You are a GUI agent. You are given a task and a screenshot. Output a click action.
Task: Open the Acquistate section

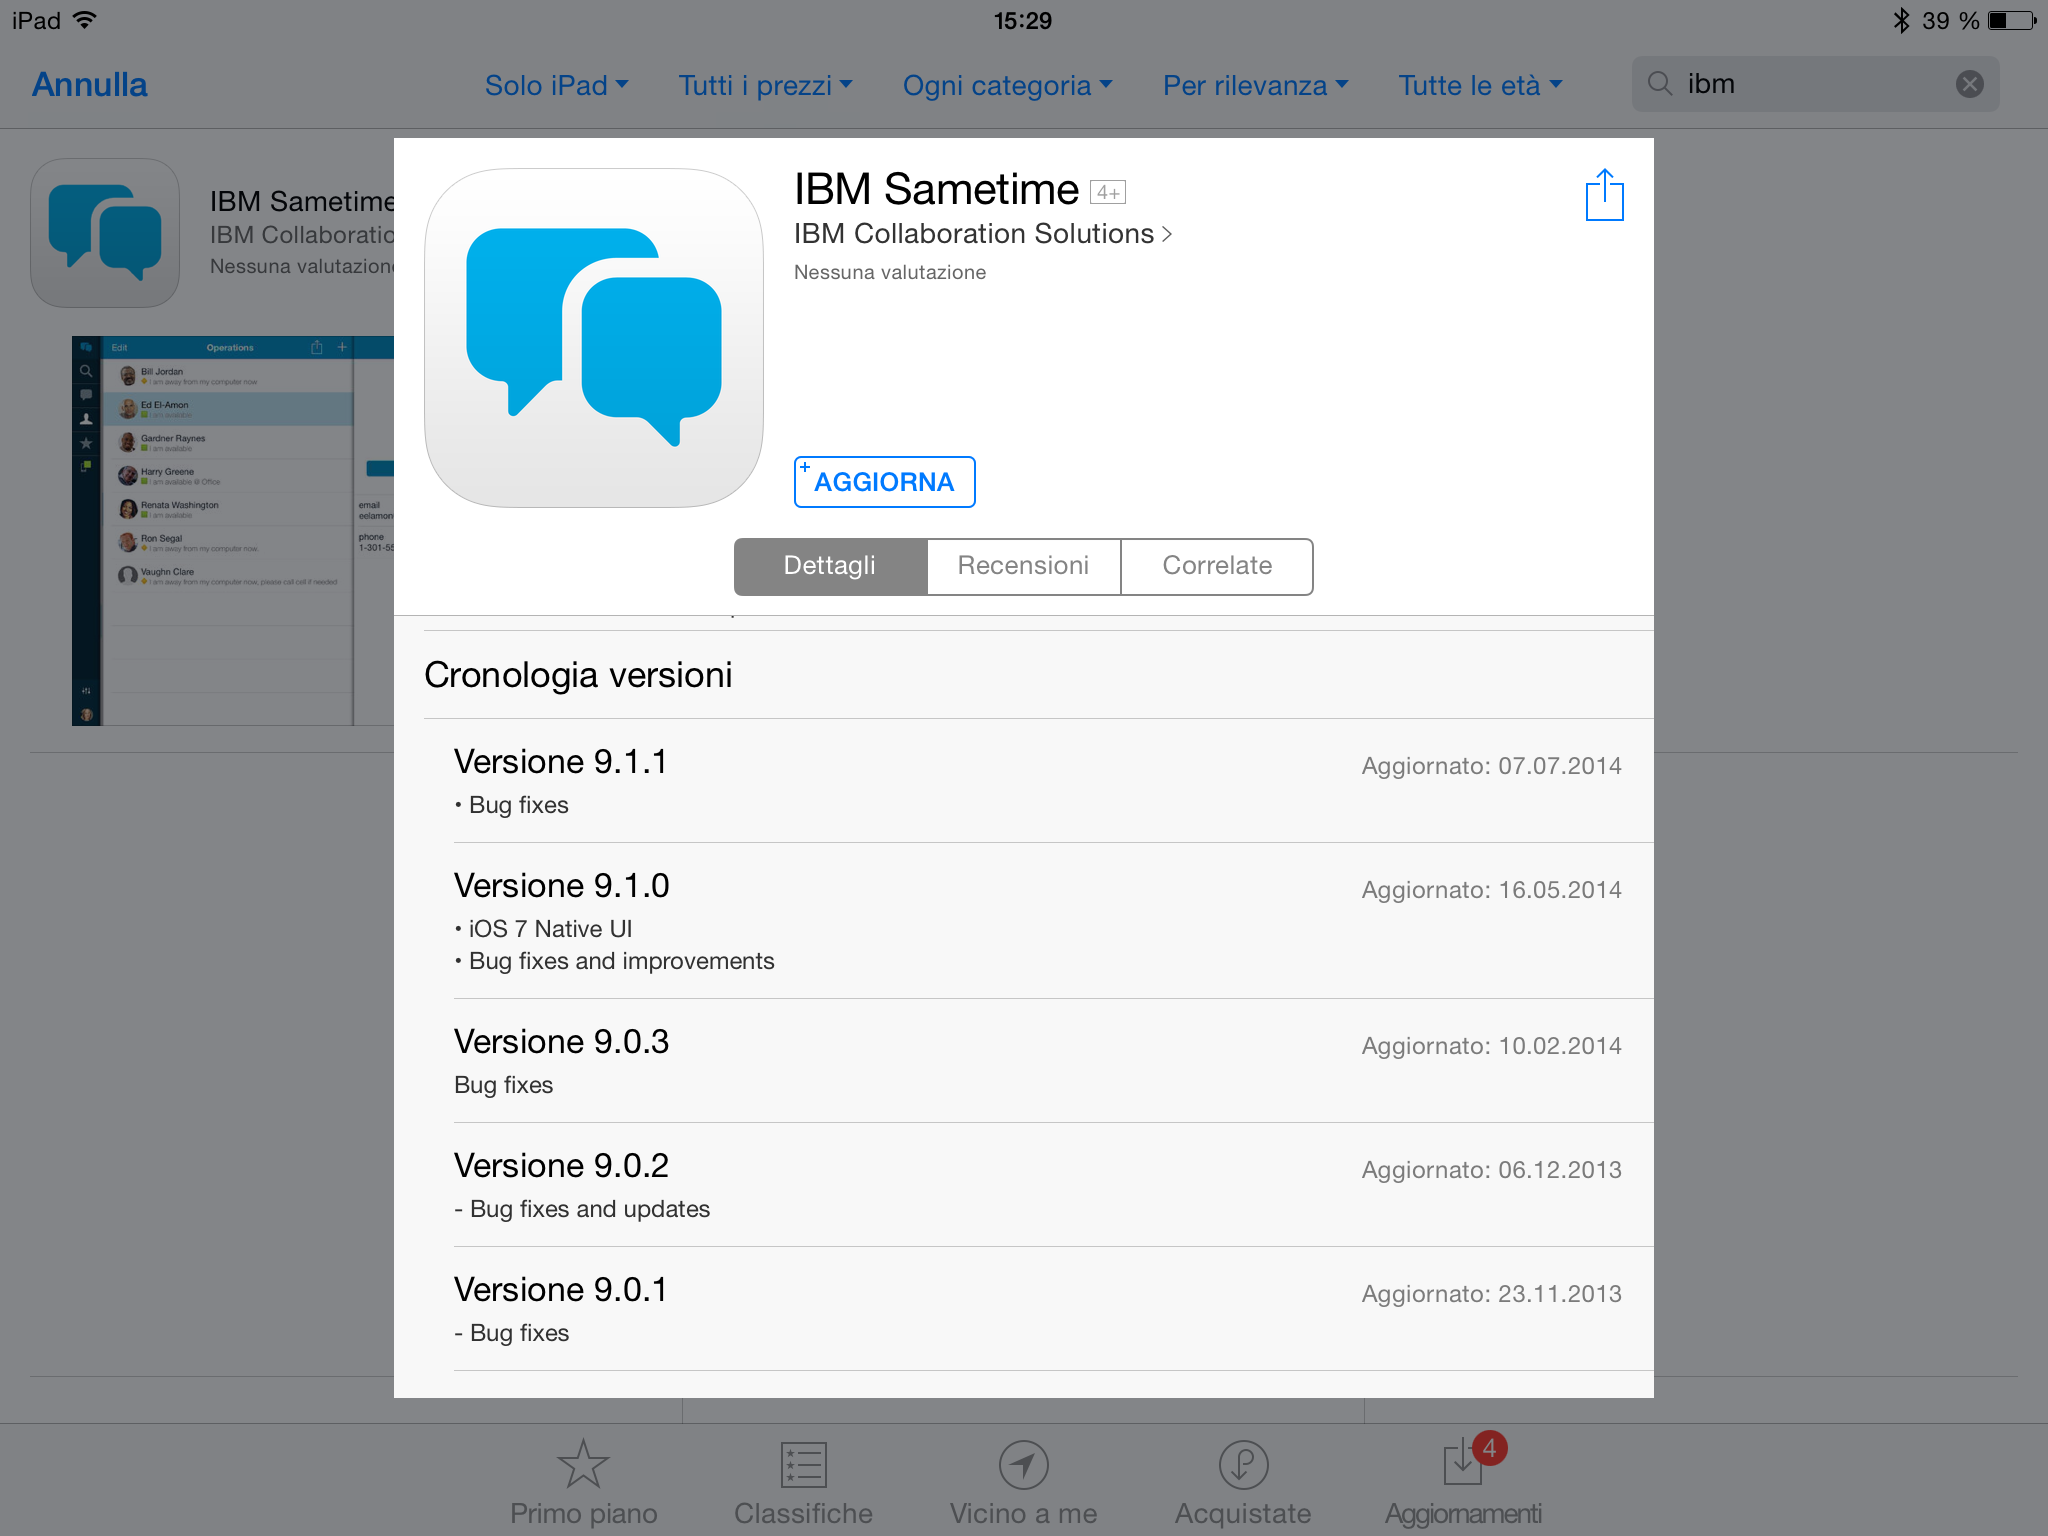1242,1480
